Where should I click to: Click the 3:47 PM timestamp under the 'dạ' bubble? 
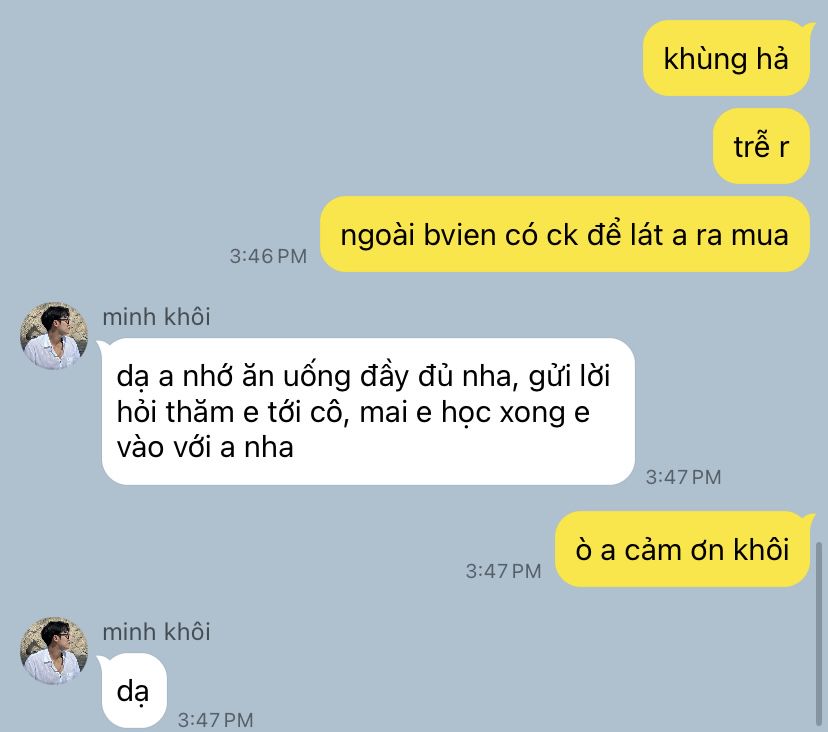[x=215, y=720]
